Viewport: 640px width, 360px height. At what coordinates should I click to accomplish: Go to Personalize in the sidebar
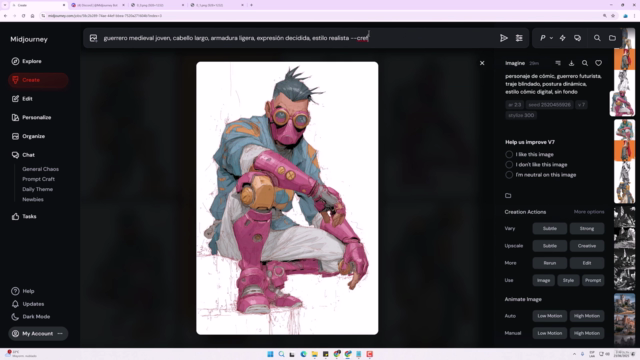pos(31,118)
